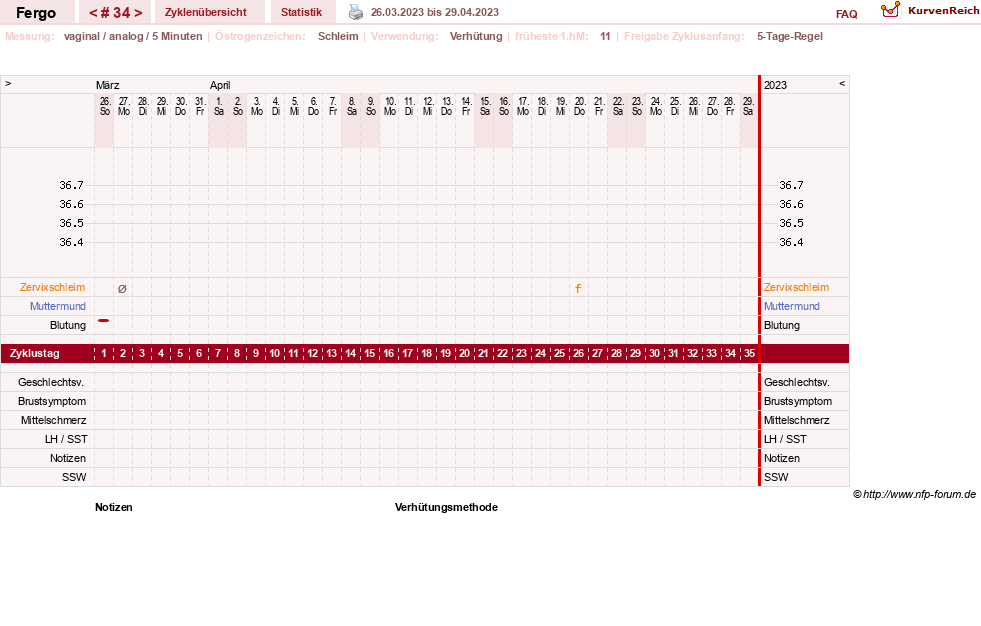This screenshot has height=626, width=981.
Task: Click the Schleim estrogen sign value
Action: pos(338,36)
